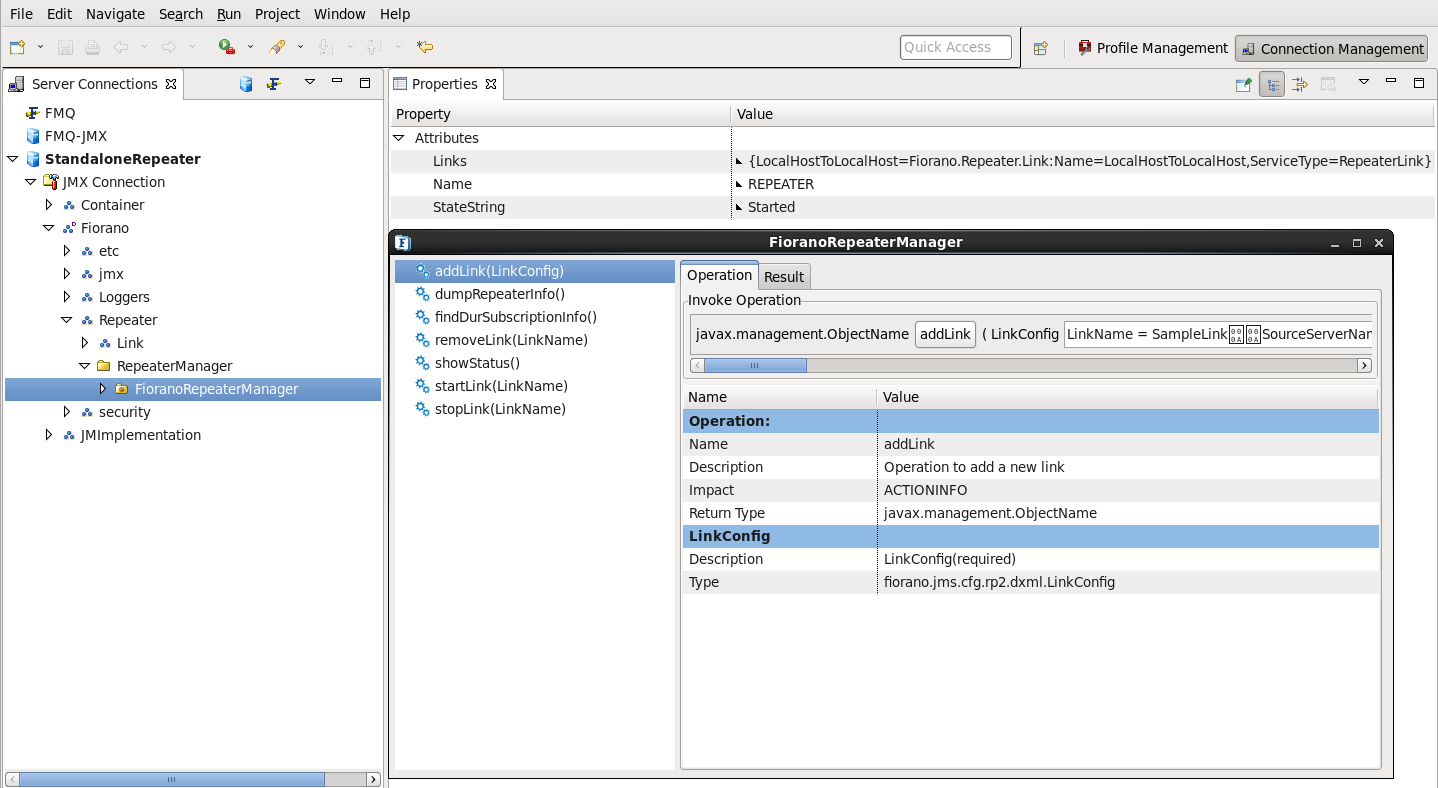Click the FioranoRepeaterManager dialog title icon
The image size is (1438, 788).
pyautogui.click(x=403, y=242)
